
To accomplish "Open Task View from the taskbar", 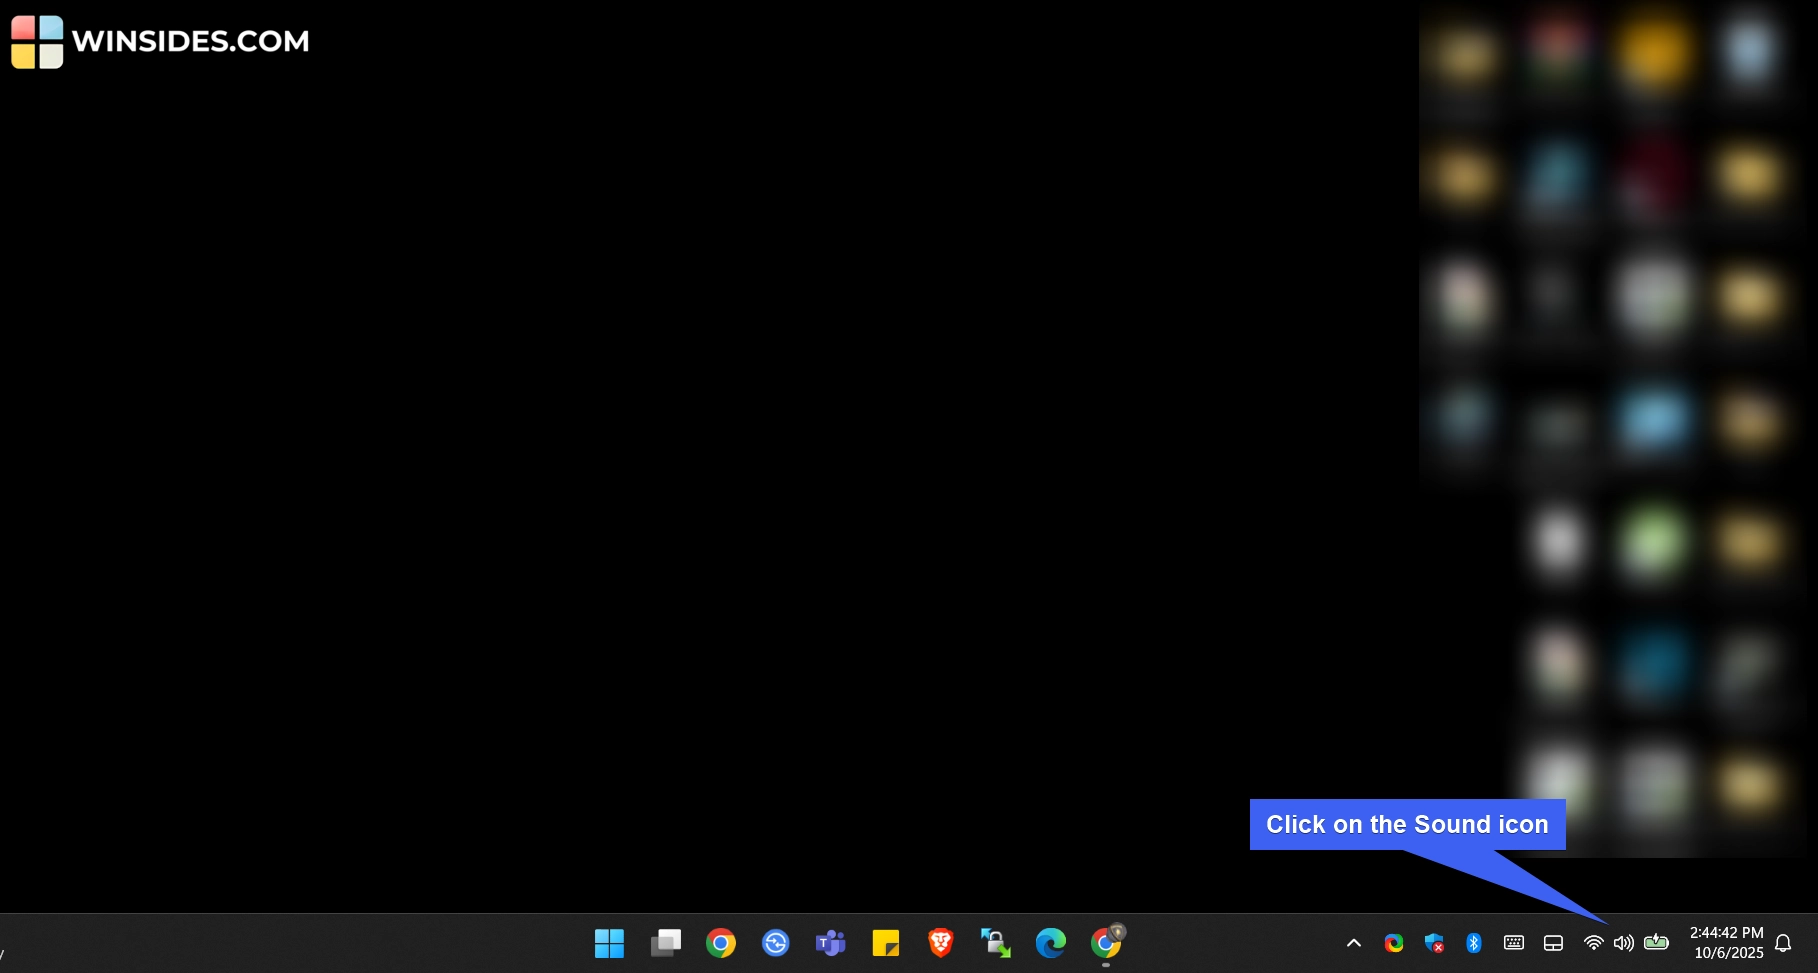I will 666,943.
